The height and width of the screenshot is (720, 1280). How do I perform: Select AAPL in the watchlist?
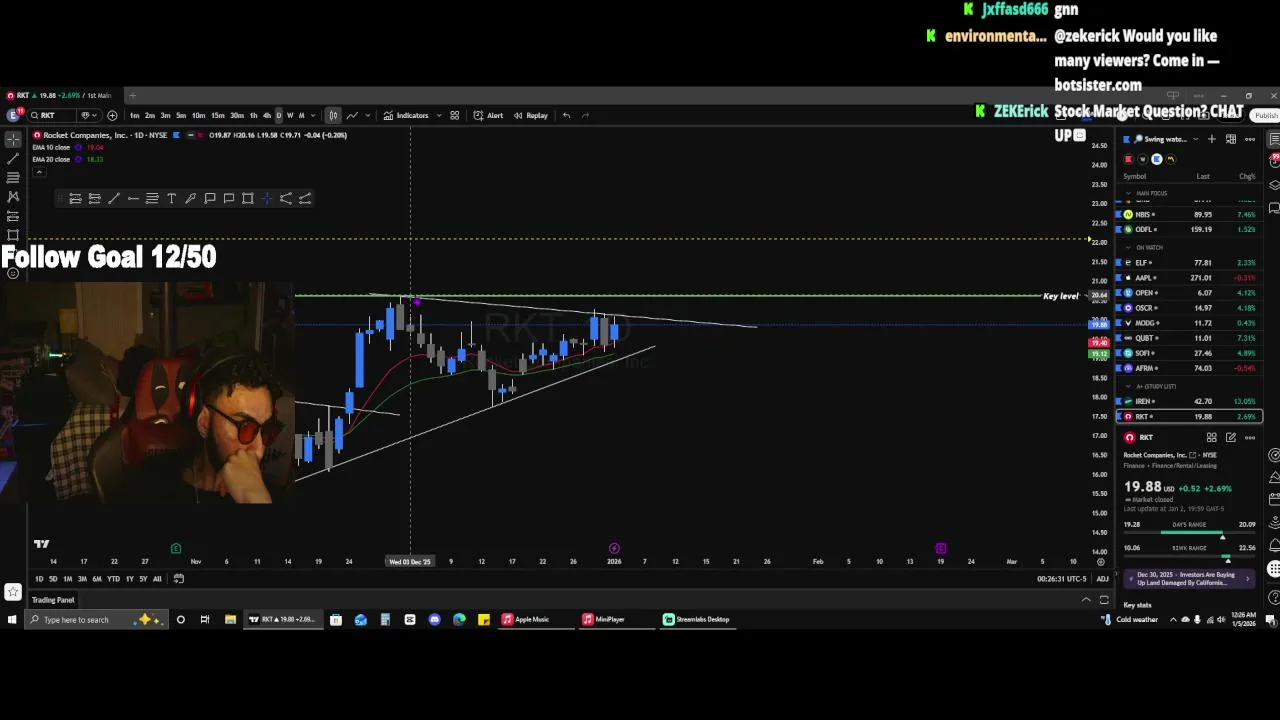click(1190, 278)
